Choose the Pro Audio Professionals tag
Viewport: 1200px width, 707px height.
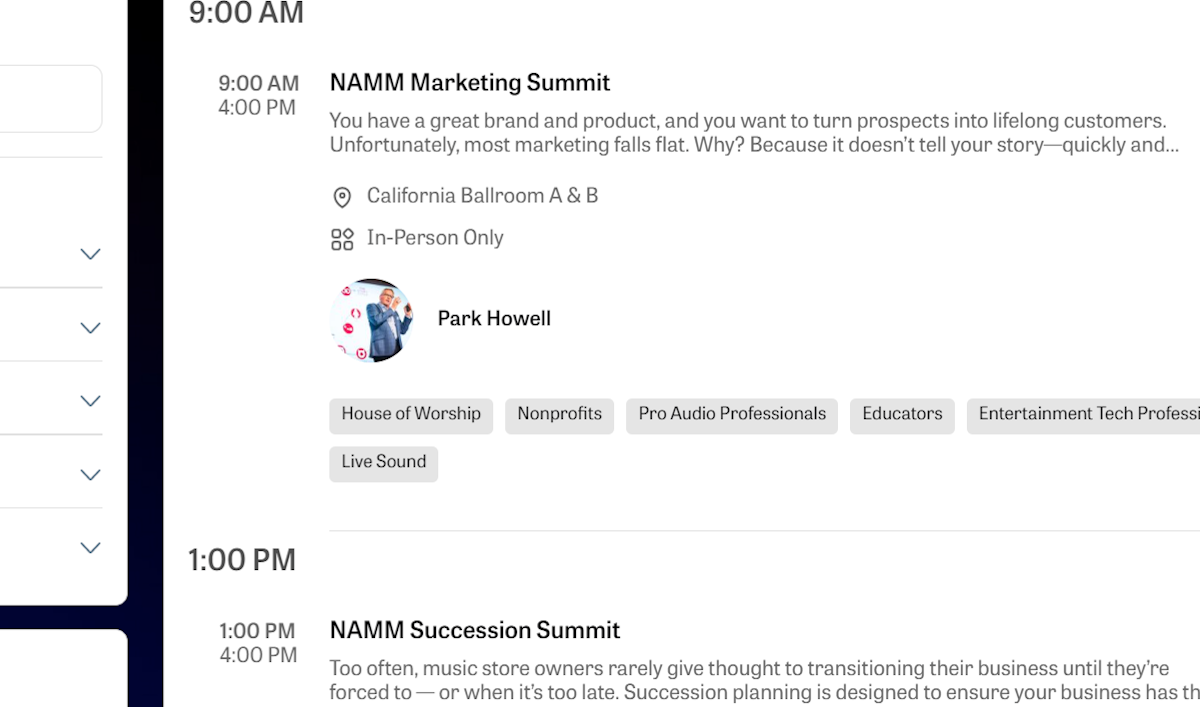[x=732, y=415]
